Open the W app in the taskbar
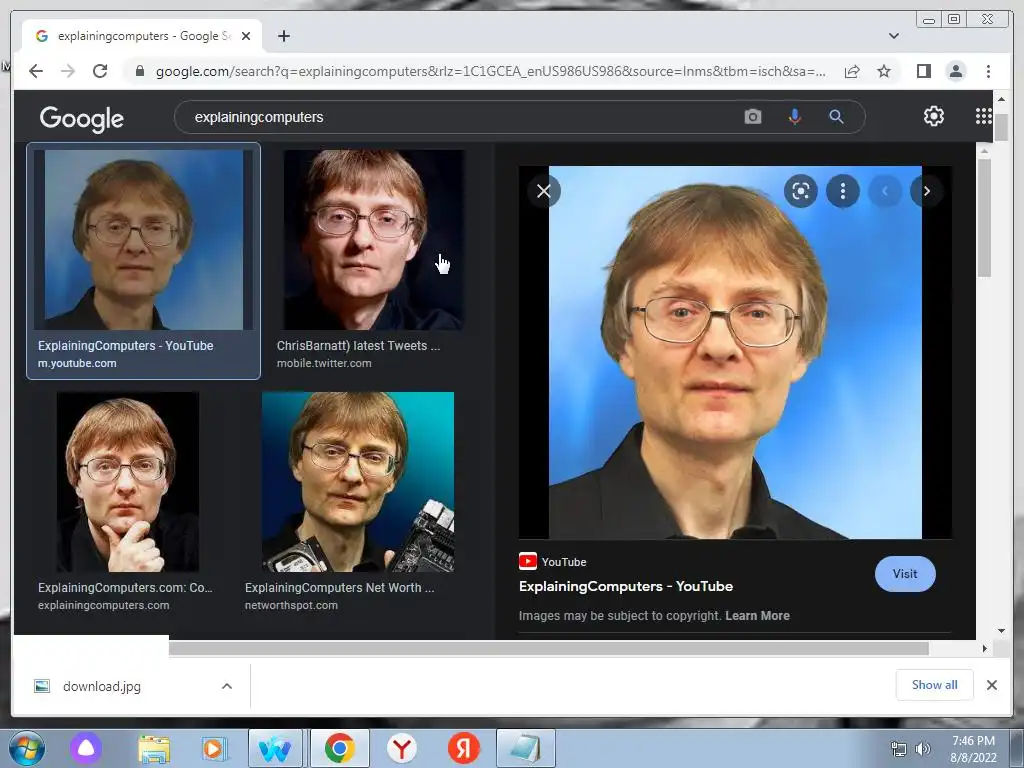The width and height of the screenshot is (1024, 768). point(275,748)
